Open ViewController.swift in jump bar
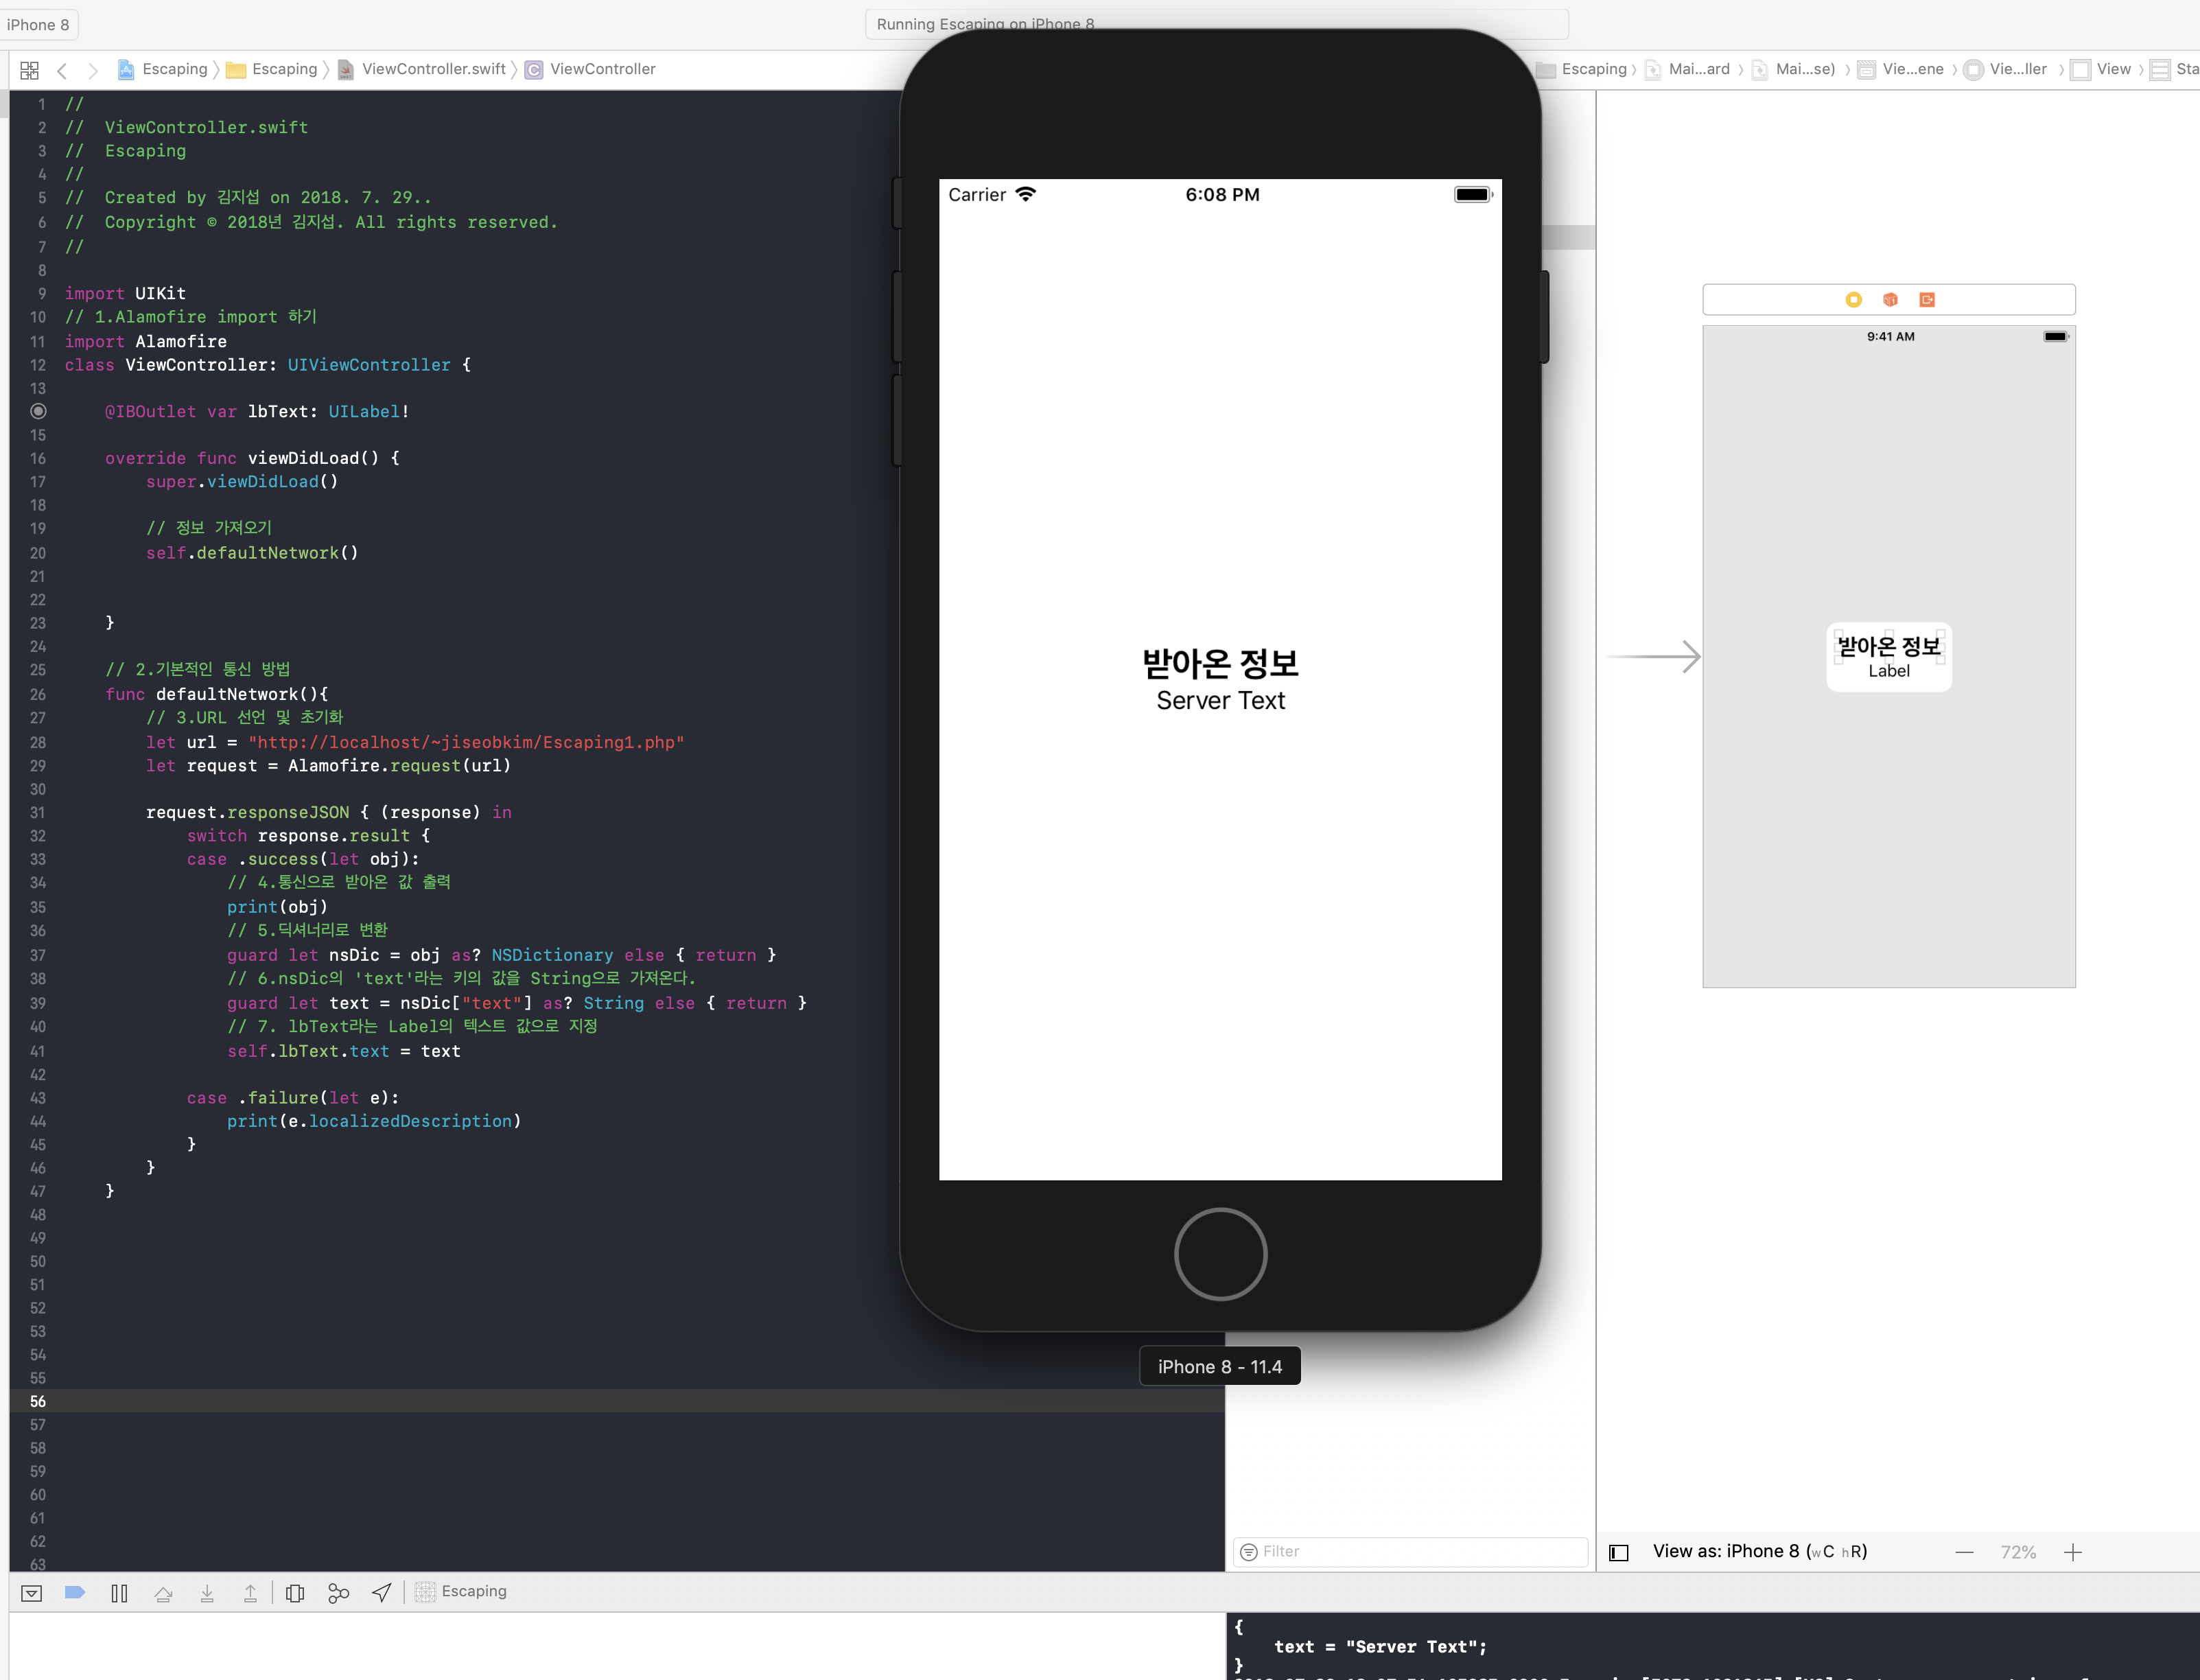Screen dimensions: 2200x1680 433,69
